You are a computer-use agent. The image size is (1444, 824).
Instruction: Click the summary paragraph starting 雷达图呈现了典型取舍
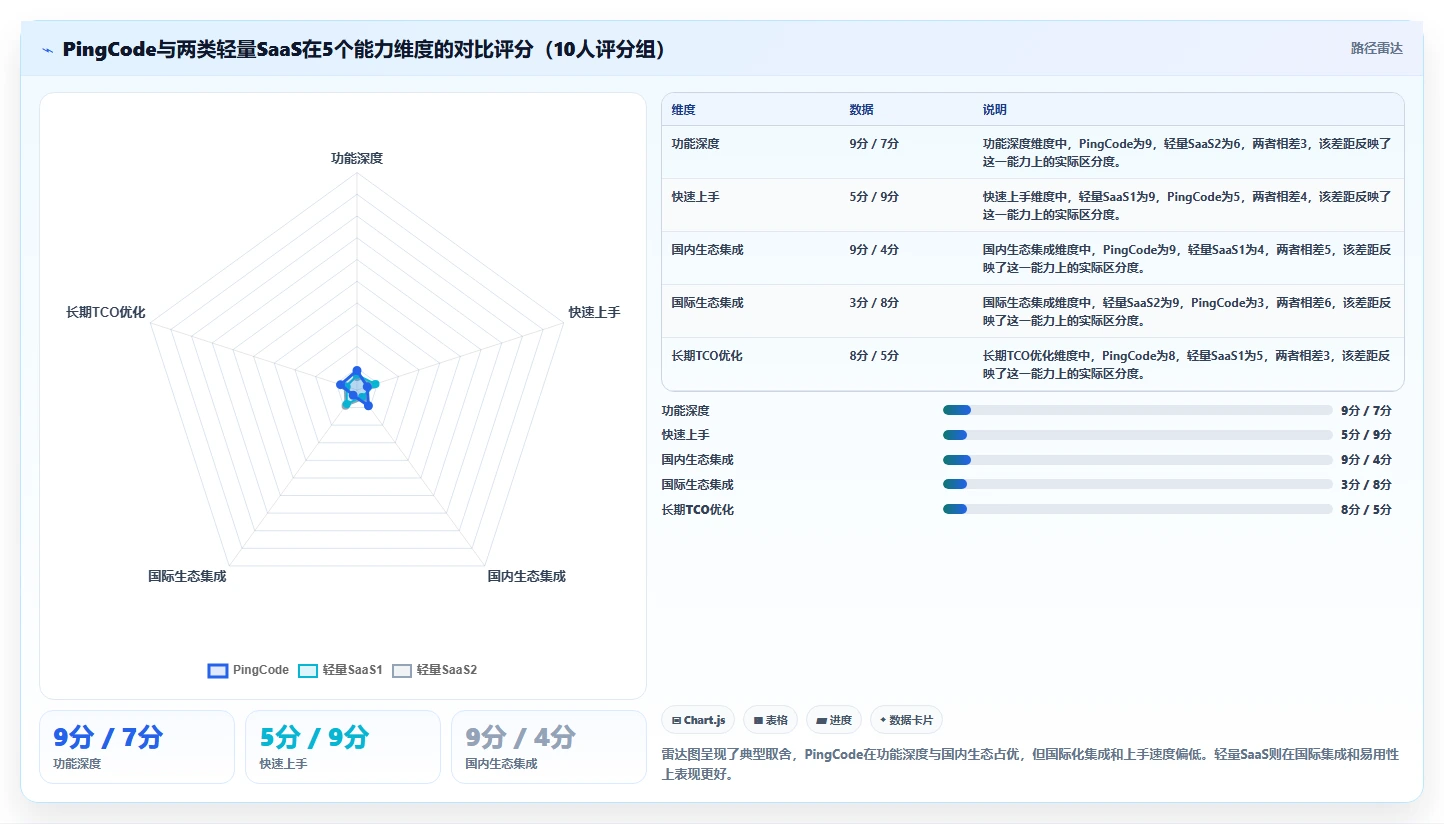(x=1030, y=764)
